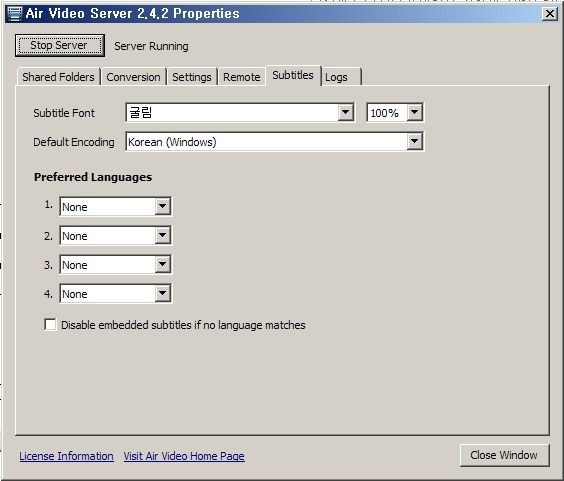564x481 pixels.
Task: Select the Subtitles tab
Action: tap(293, 75)
